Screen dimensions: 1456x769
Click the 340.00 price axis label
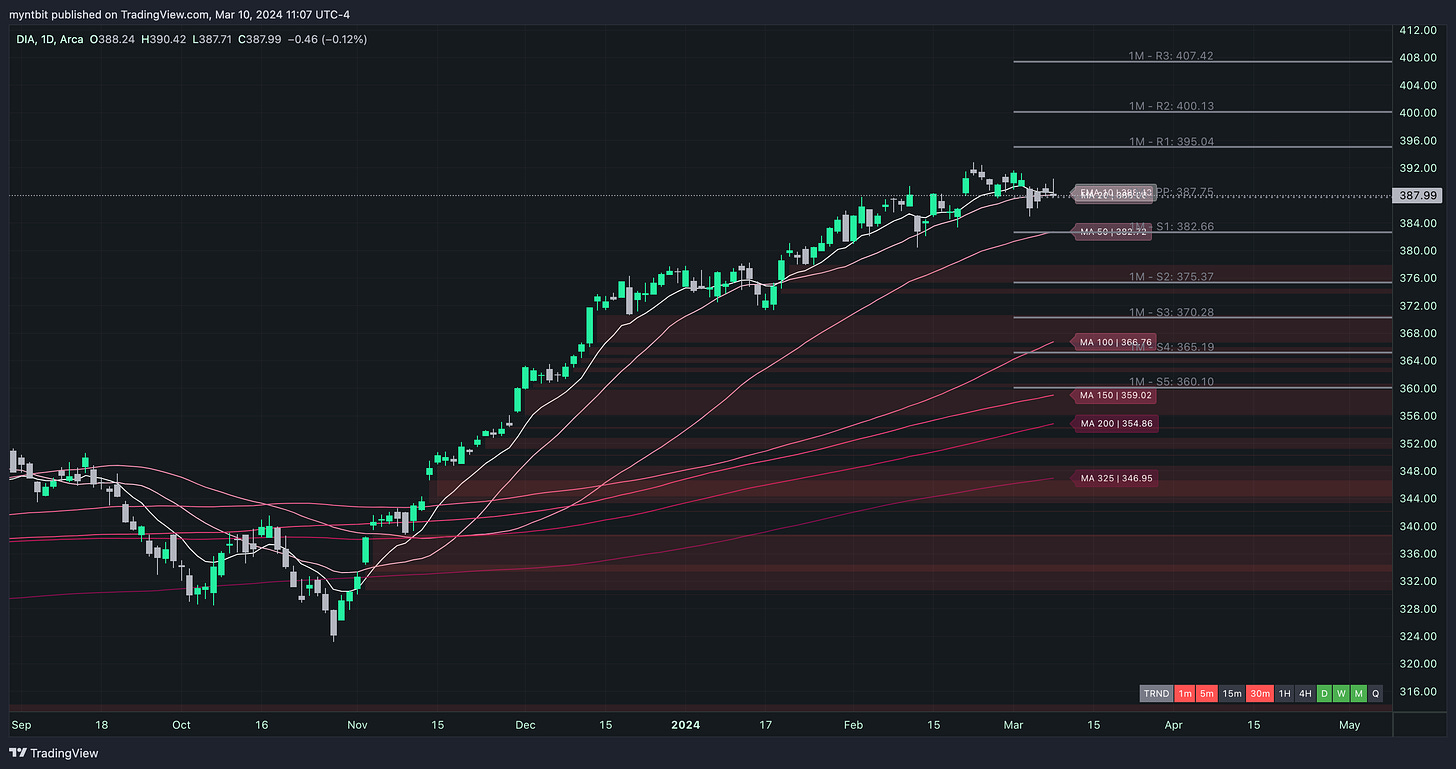tap(1418, 526)
